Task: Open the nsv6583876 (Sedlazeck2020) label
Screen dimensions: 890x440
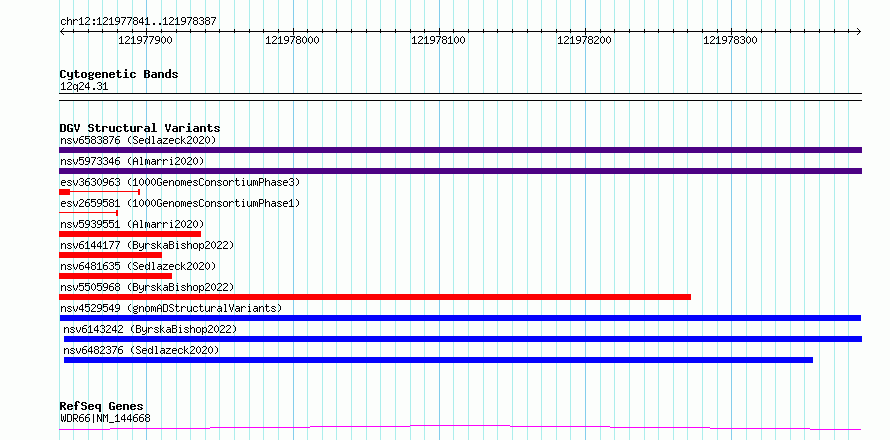Action: point(138,140)
